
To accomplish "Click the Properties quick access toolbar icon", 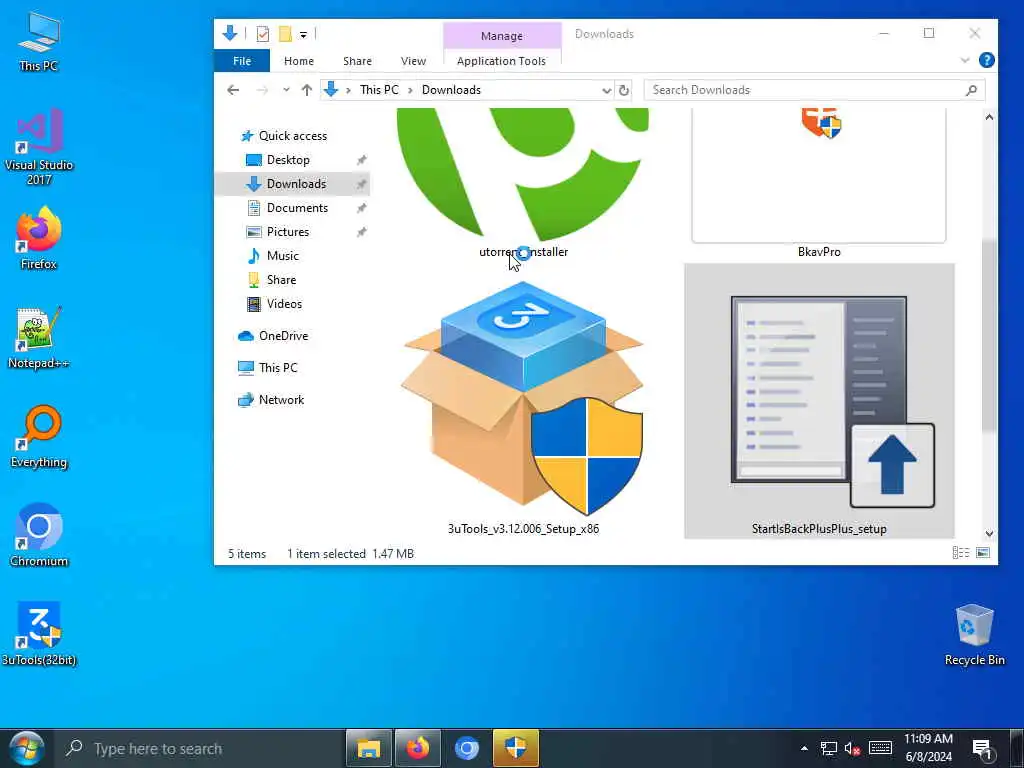I will tap(263, 34).
